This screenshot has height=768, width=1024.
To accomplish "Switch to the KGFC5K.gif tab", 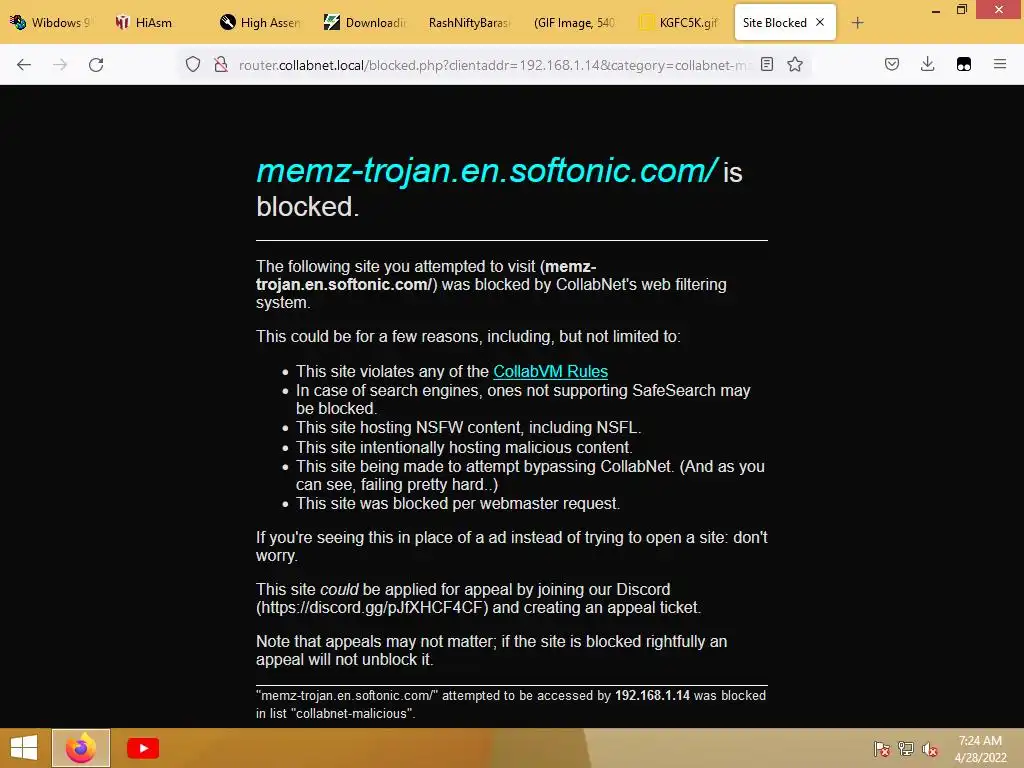I will point(679,23).
